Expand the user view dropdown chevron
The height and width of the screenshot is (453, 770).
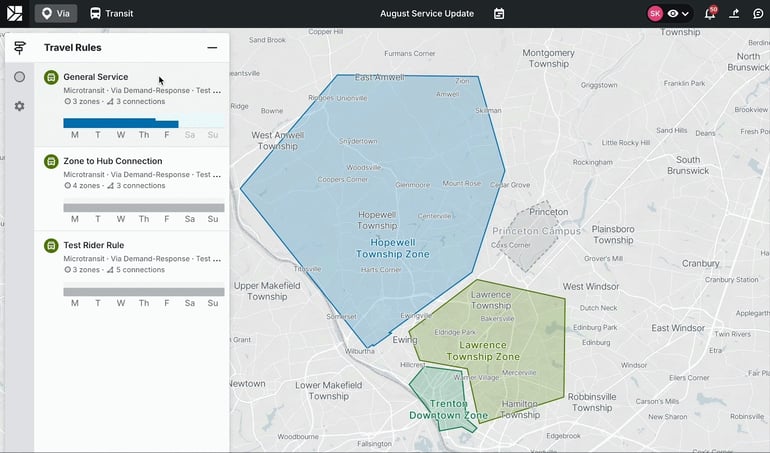pos(686,14)
